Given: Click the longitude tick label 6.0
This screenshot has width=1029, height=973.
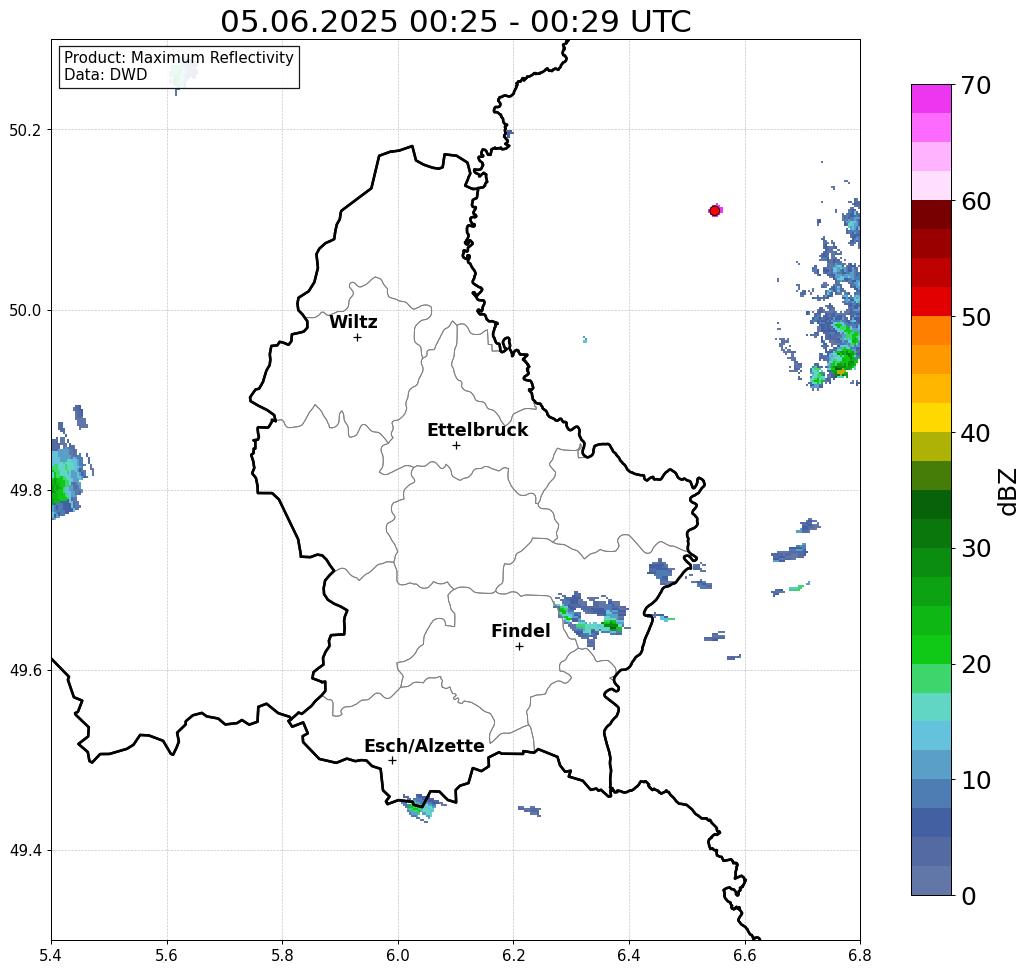Looking at the screenshot, I should point(398,955).
